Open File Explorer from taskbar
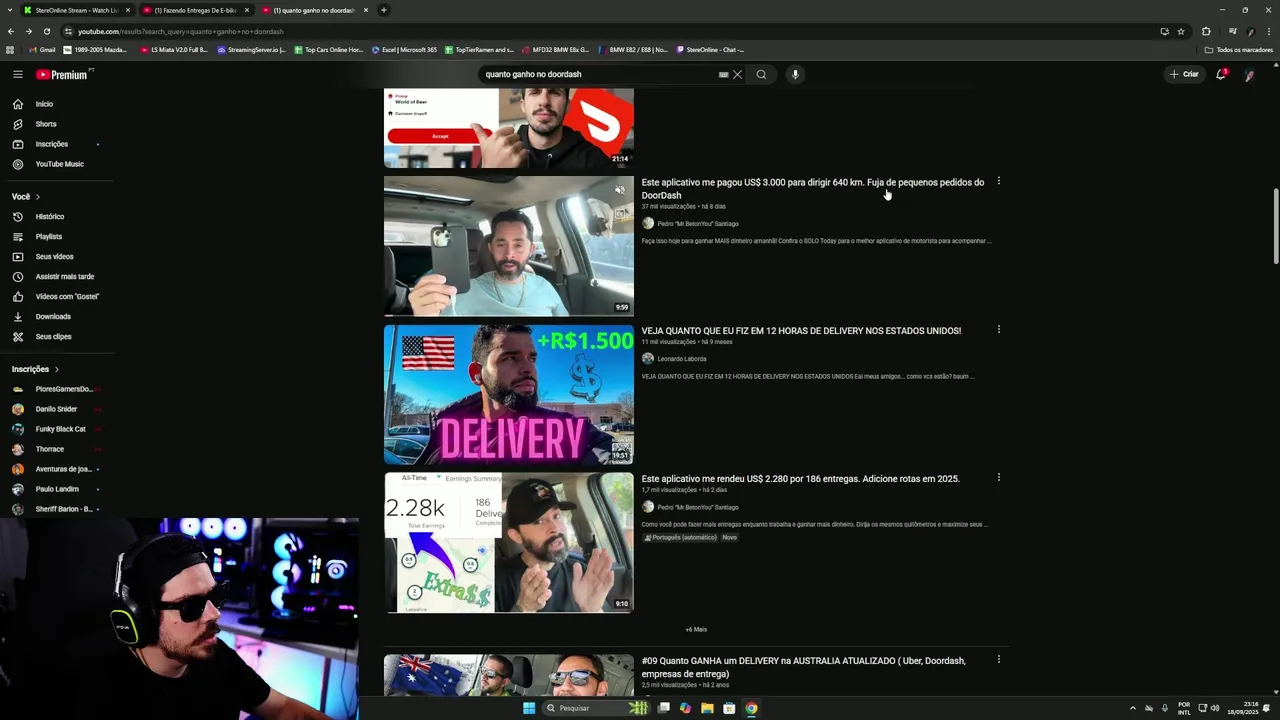This screenshot has height=720, width=1280. click(707, 708)
